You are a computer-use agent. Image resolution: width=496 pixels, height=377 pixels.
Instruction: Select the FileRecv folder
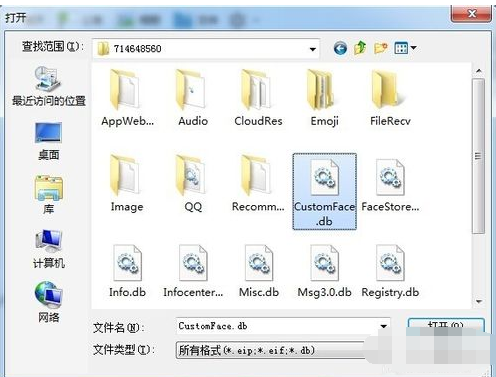pyautogui.click(x=390, y=98)
